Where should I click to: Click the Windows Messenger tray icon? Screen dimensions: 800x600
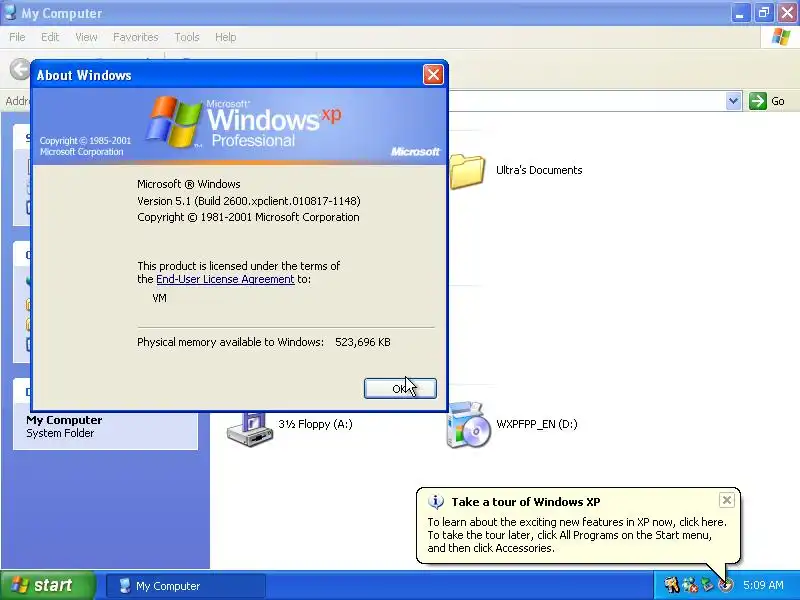click(690, 585)
